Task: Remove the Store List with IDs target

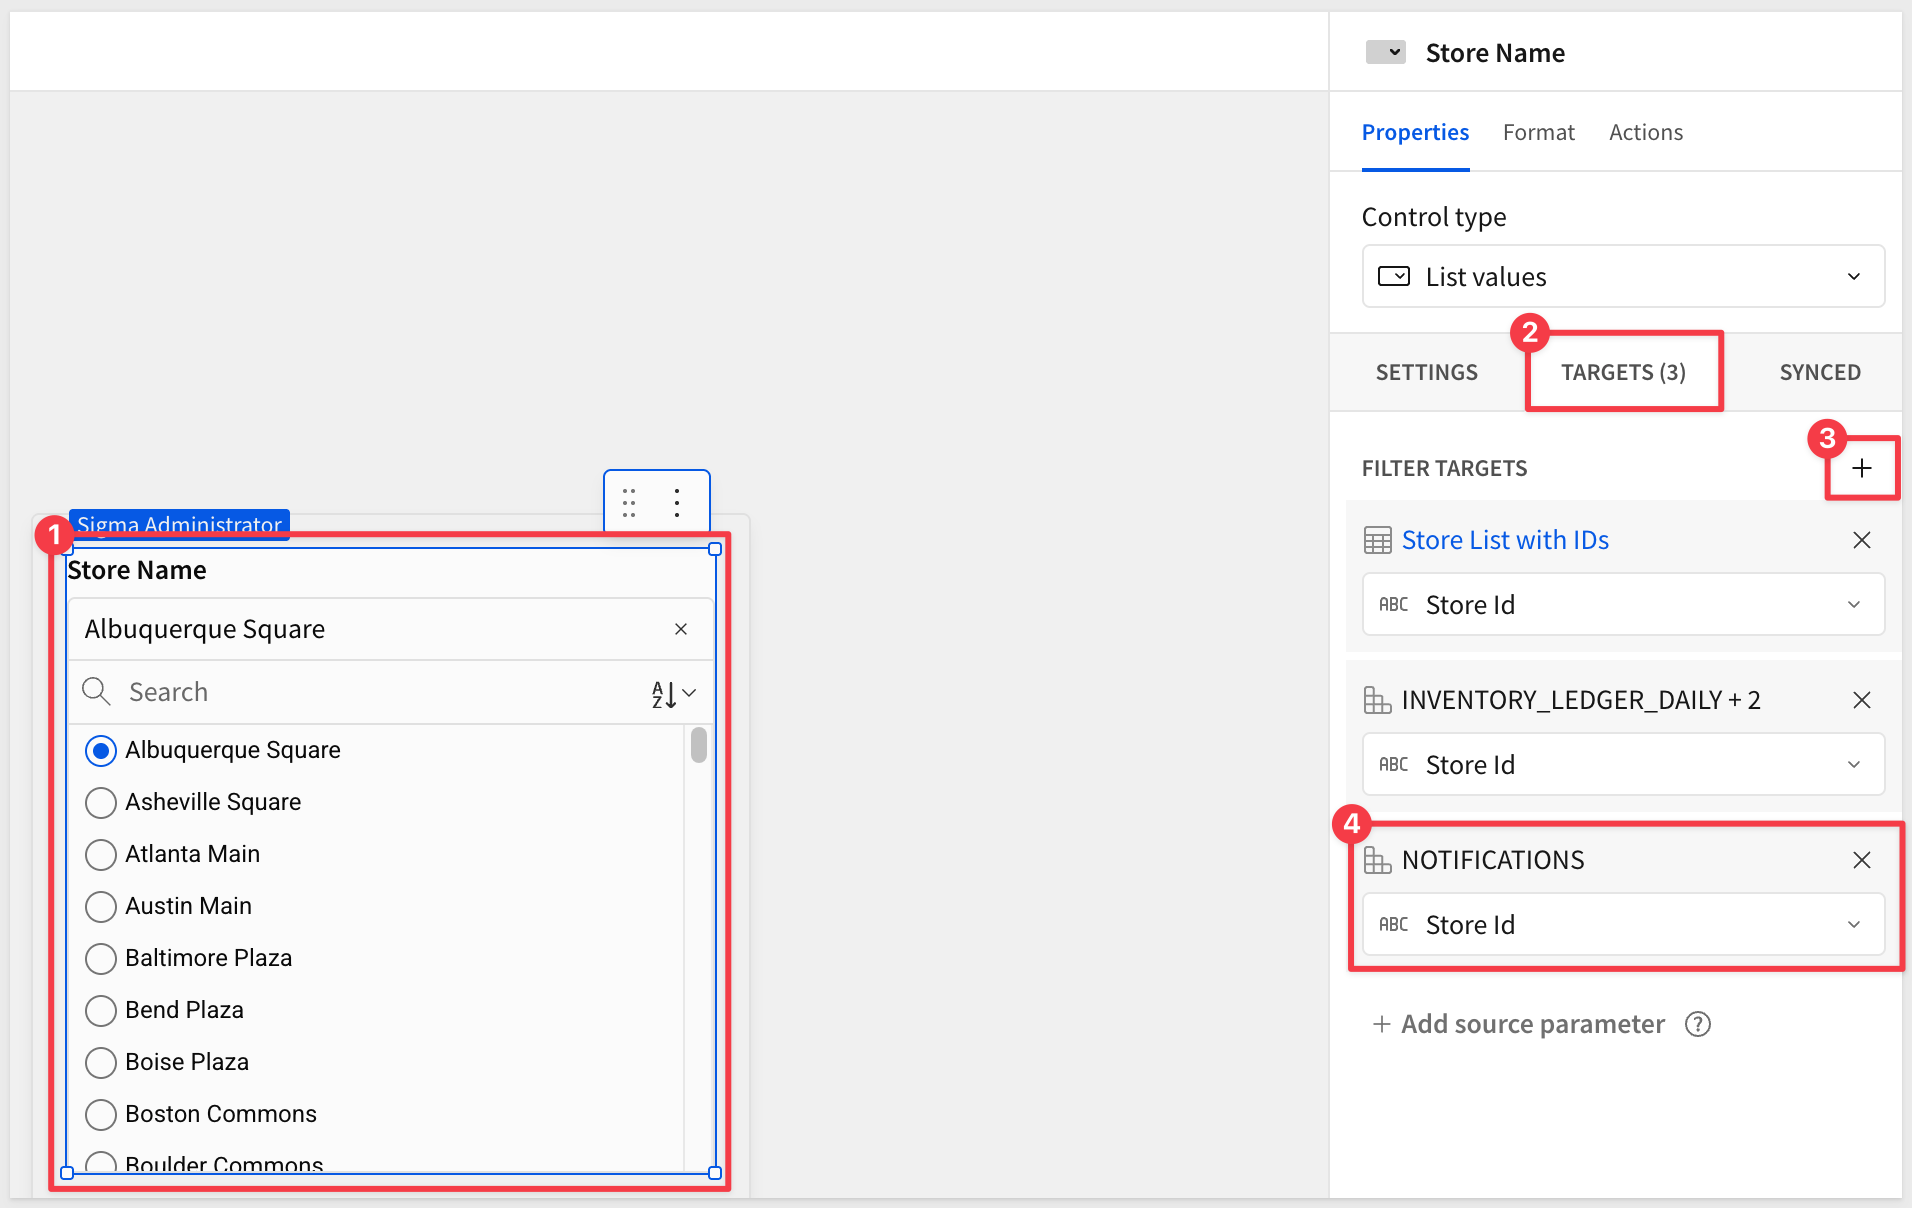Action: (1861, 540)
